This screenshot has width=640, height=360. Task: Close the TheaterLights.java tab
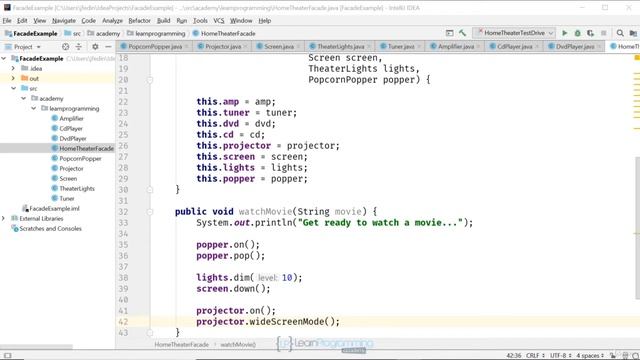(368, 47)
